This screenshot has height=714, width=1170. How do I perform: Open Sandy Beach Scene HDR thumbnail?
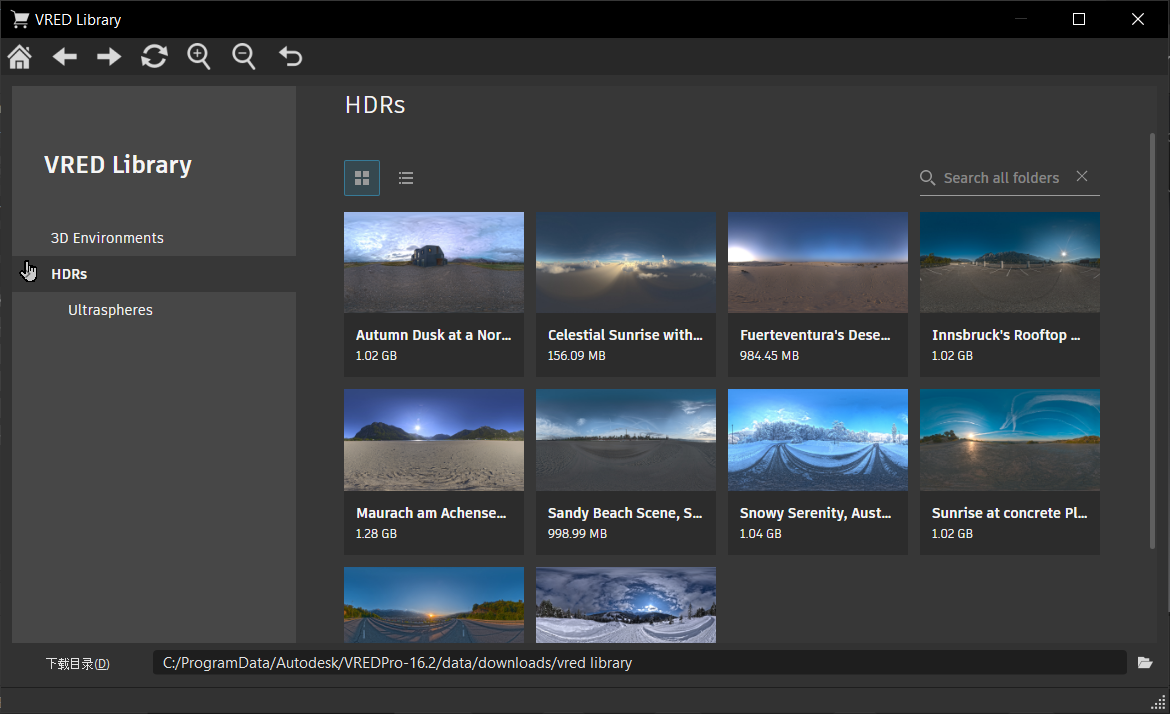625,440
